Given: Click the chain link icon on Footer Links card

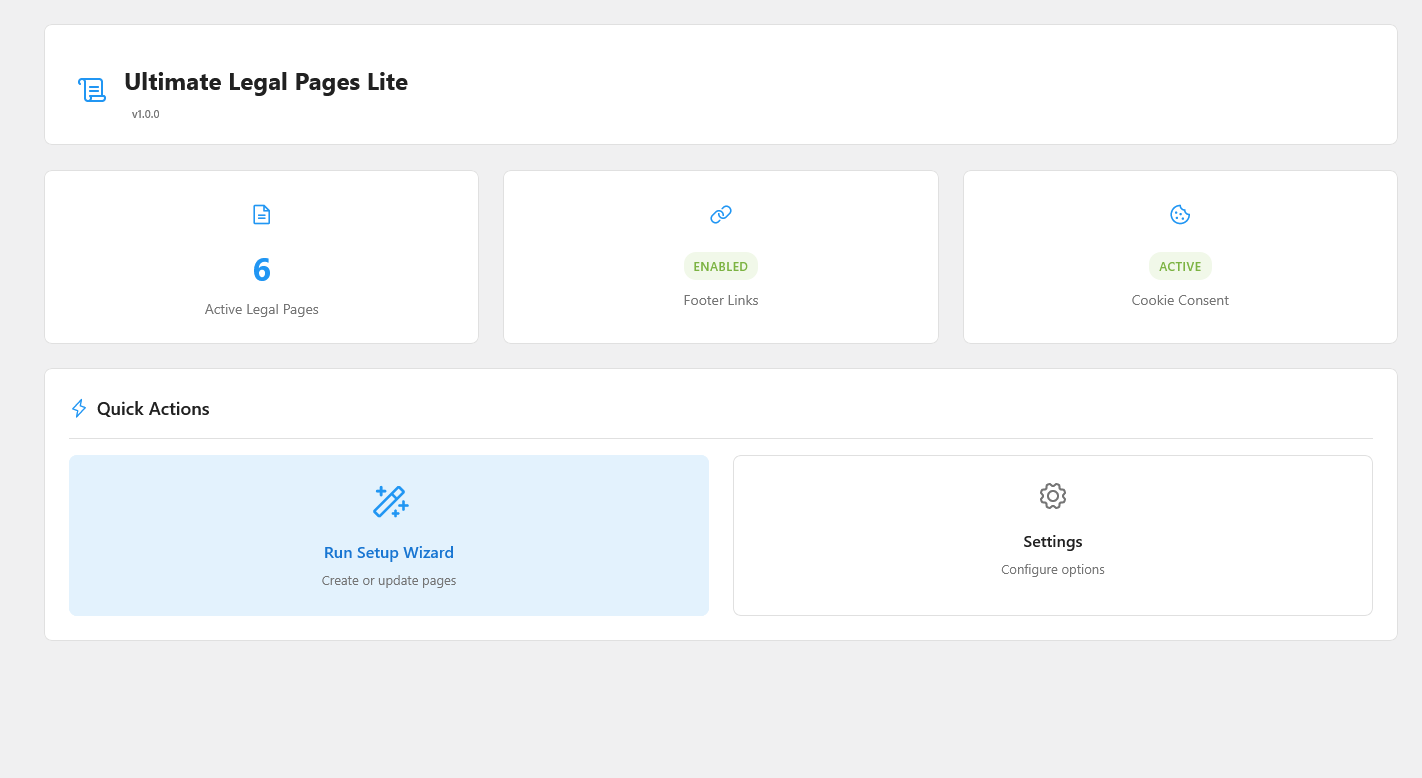Looking at the screenshot, I should [721, 214].
